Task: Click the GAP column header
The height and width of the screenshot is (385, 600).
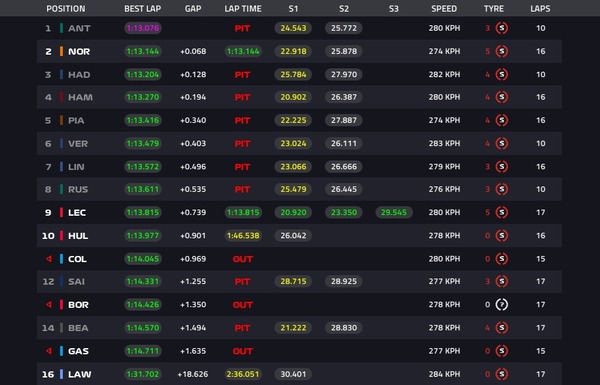Action: pos(193,8)
